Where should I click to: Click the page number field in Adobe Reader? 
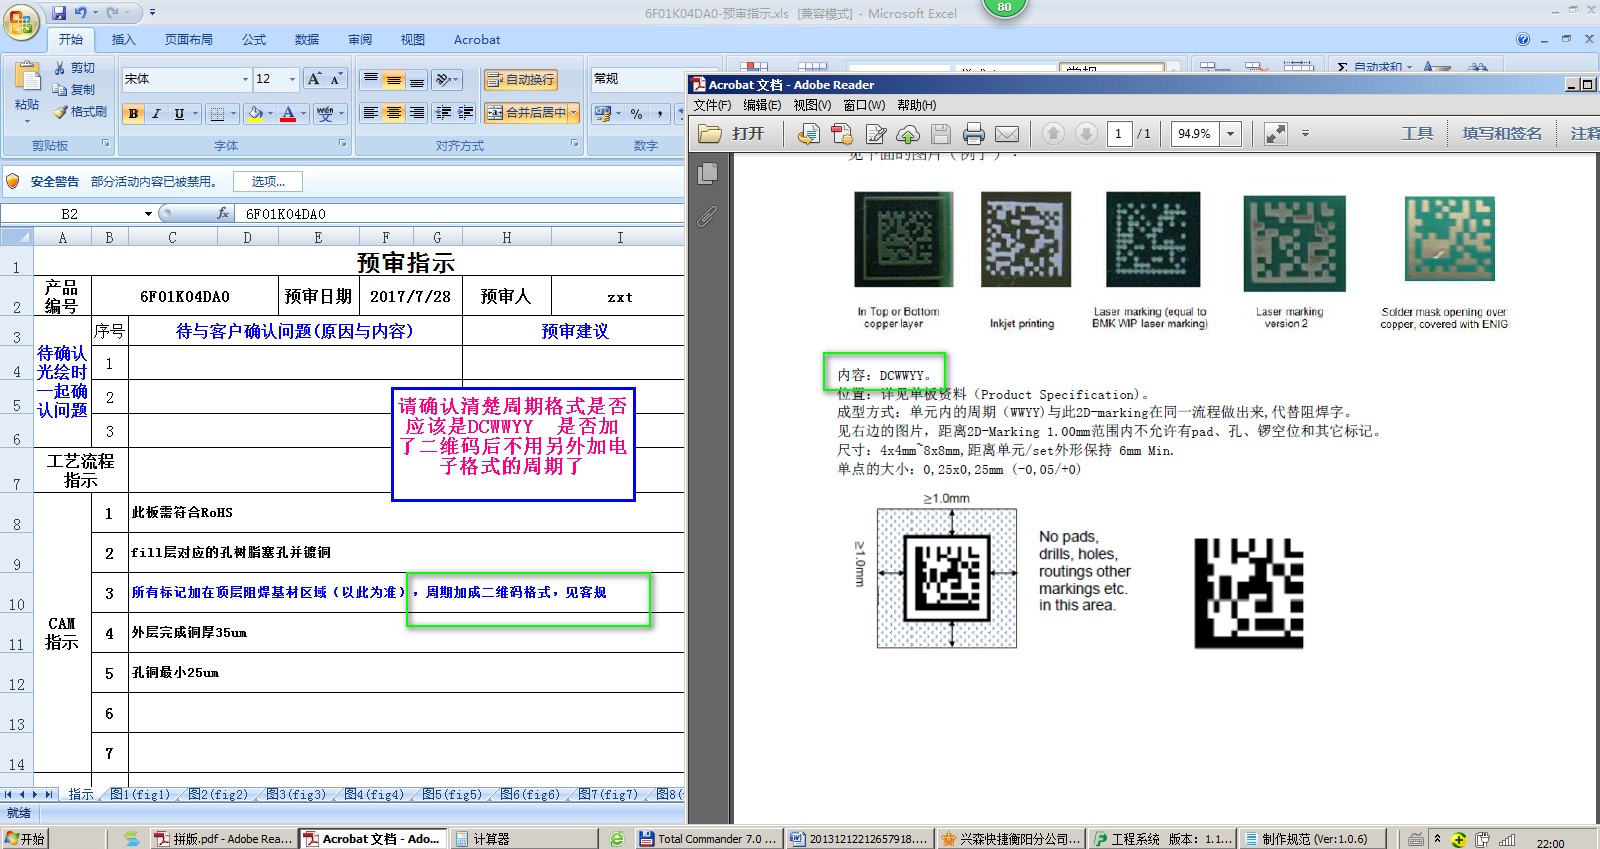1119,134
